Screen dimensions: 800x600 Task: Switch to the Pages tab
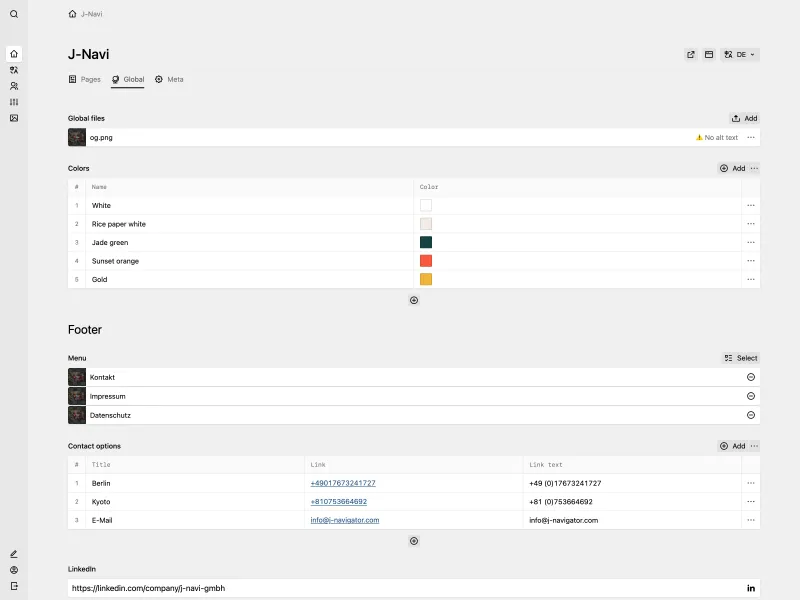point(84,79)
